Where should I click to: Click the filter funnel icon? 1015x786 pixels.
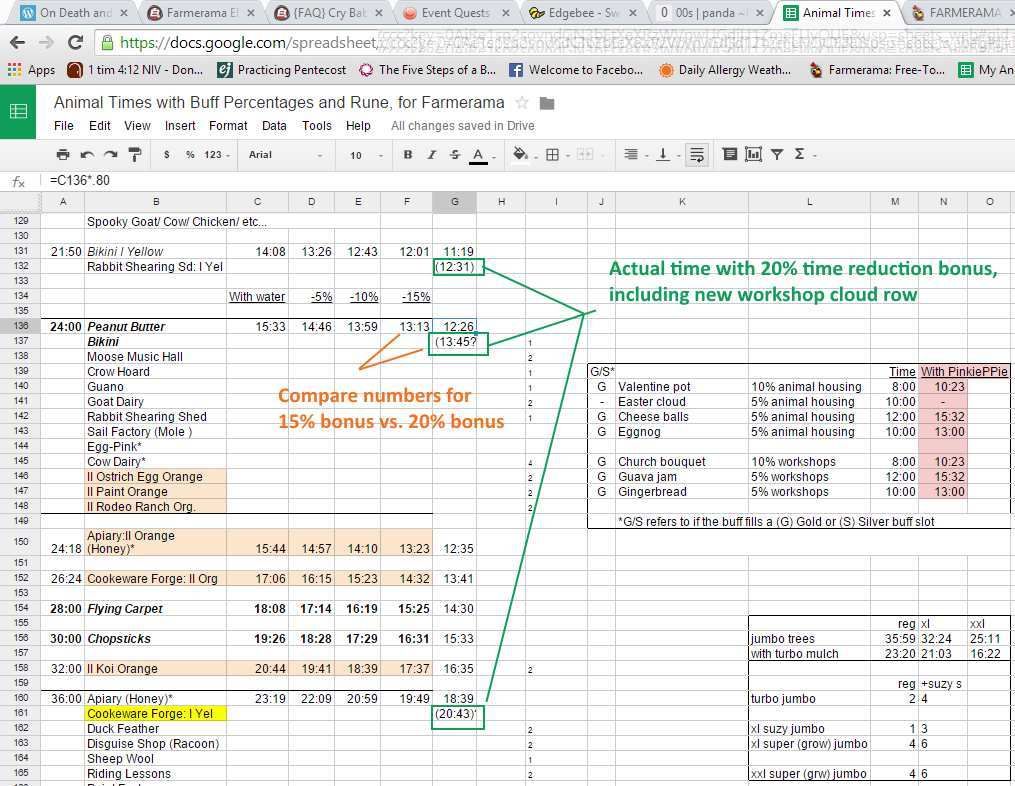tap(777, 155)
